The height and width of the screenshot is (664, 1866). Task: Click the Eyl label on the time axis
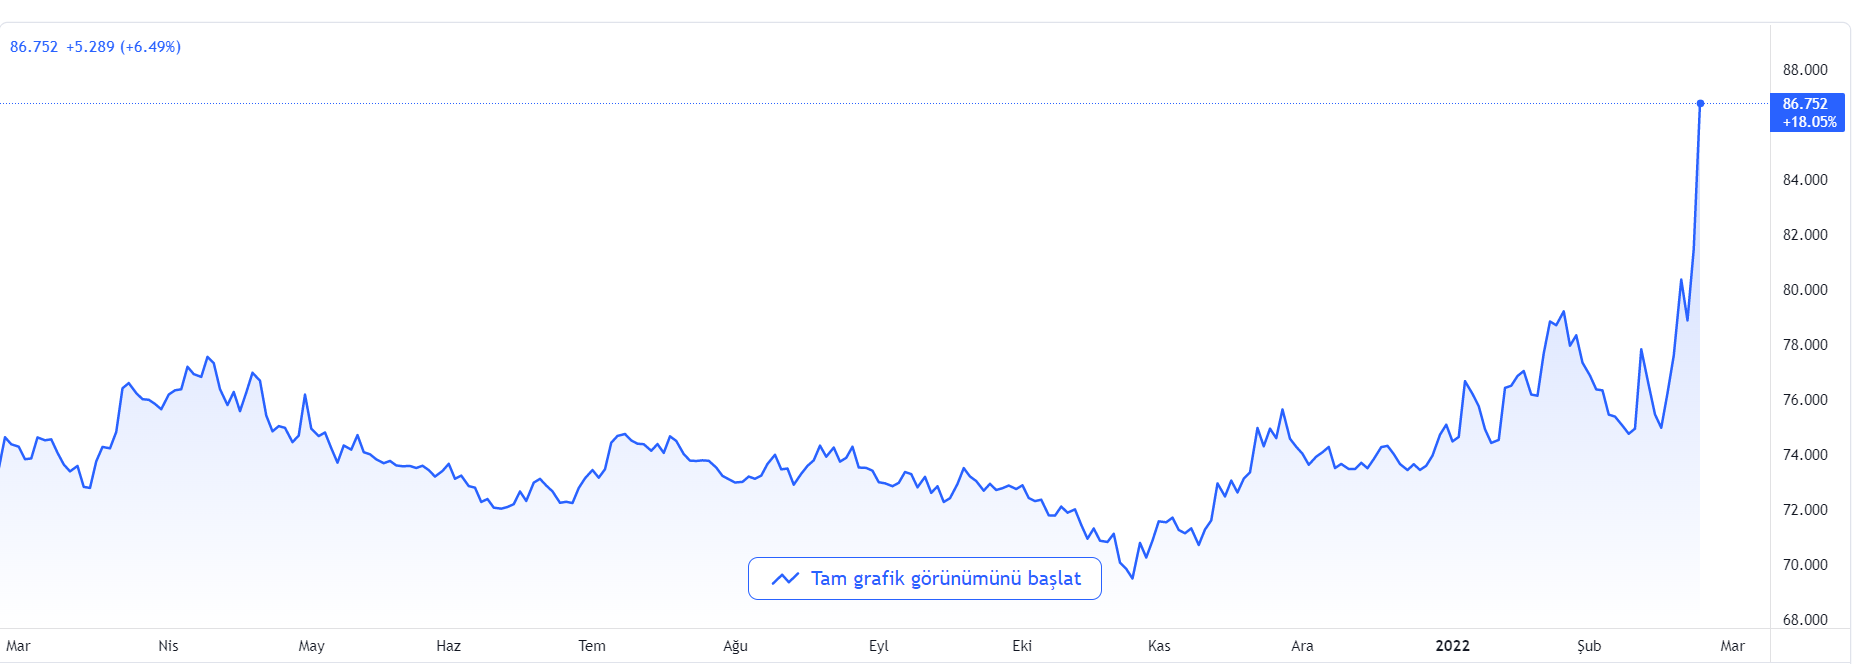878,646
